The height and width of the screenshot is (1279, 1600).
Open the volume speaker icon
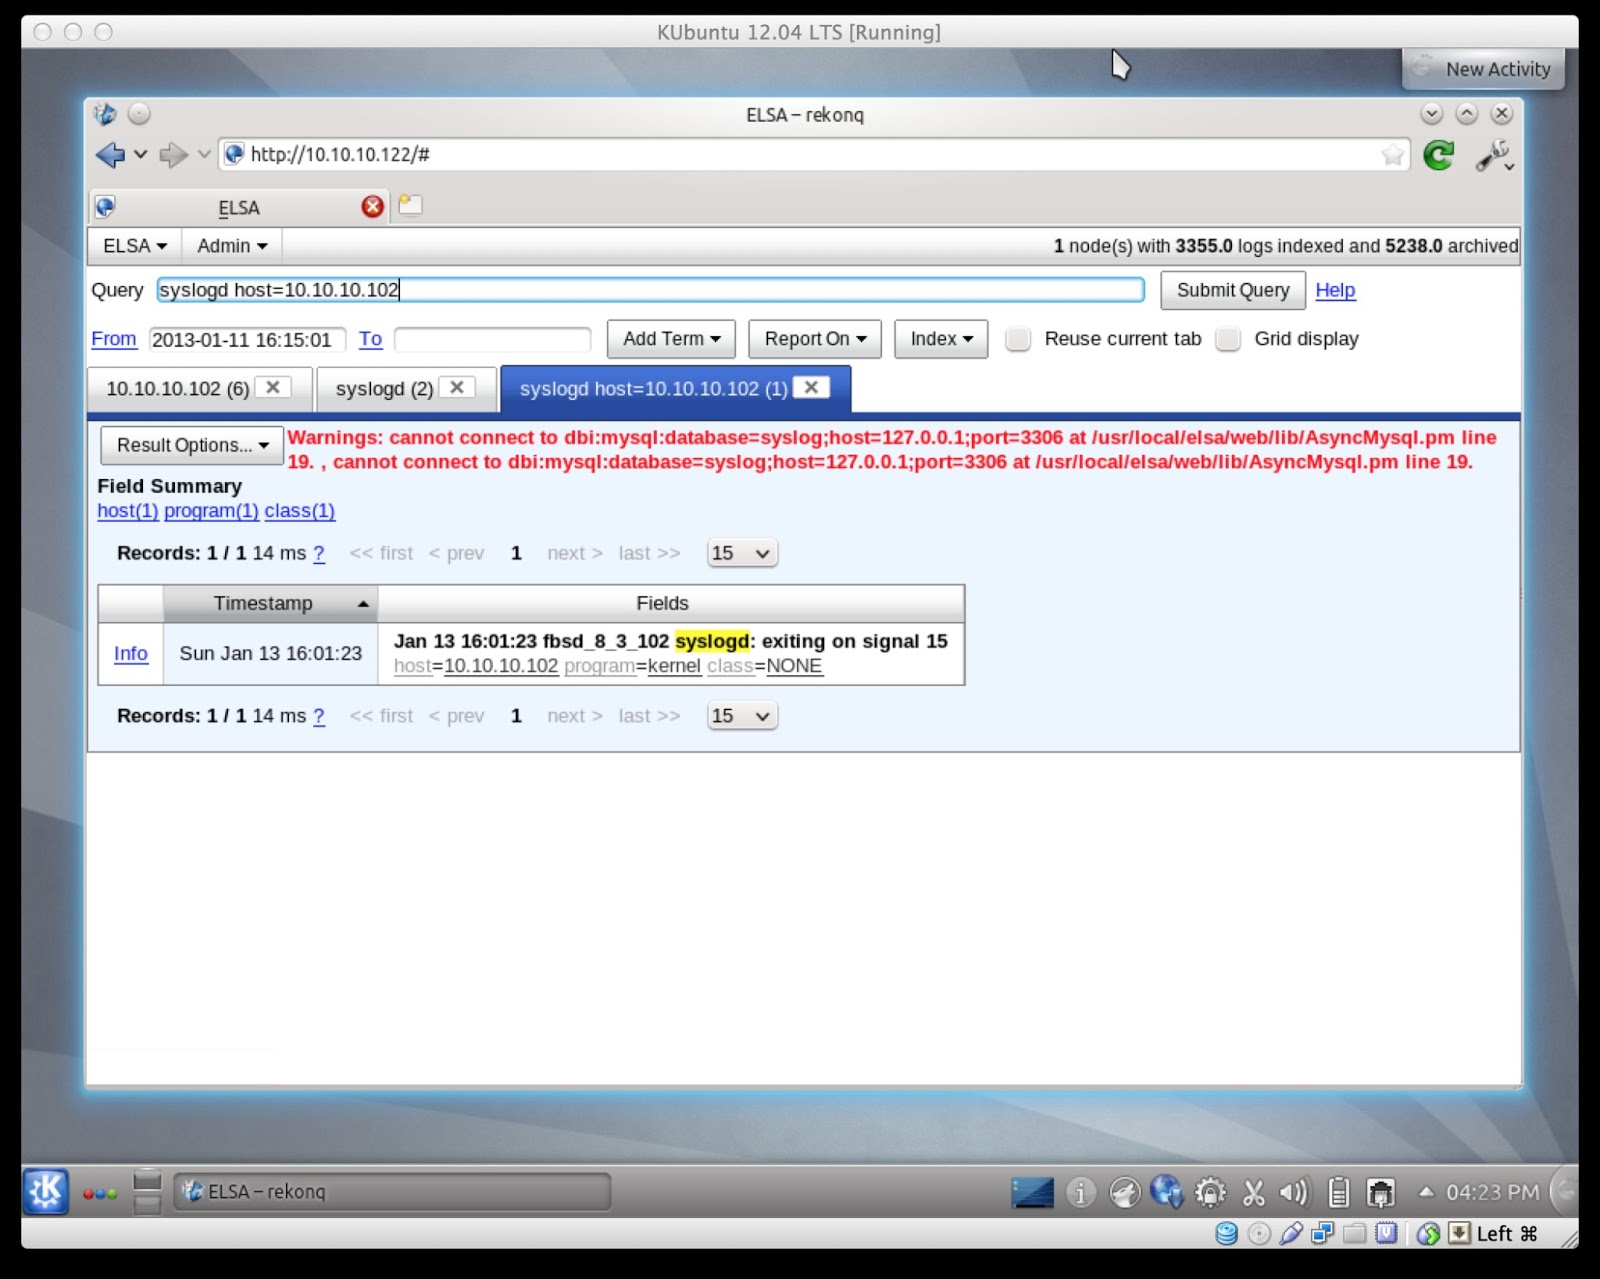point(1294,1192)
